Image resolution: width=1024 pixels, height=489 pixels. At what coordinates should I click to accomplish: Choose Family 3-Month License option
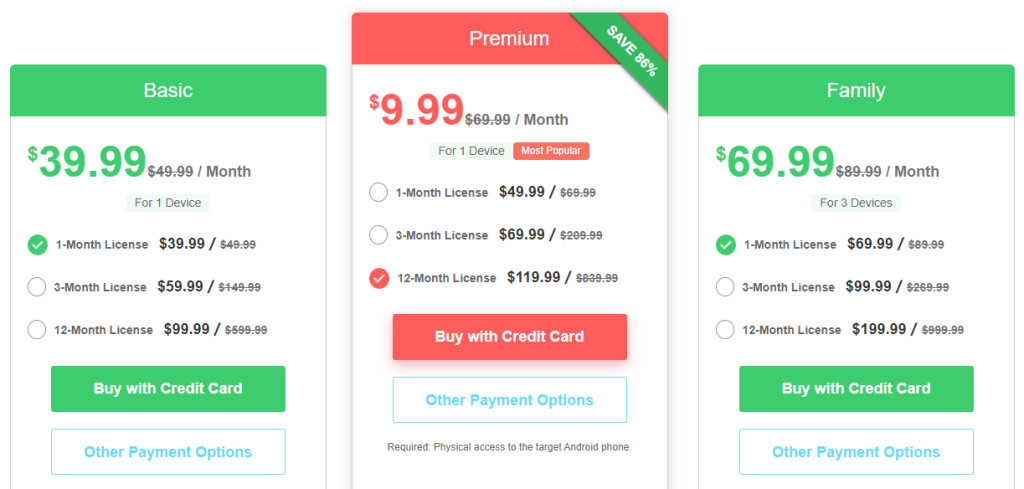tap(725, 287)
